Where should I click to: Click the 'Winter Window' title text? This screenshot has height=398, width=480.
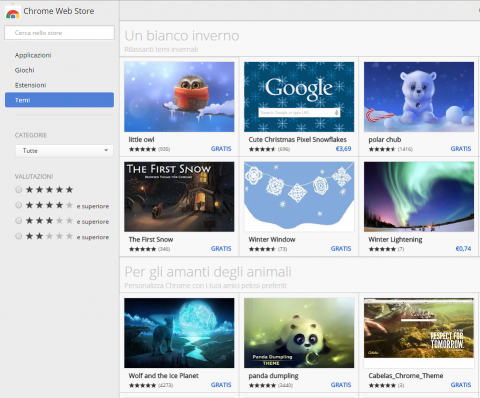[x=272, y=239]
